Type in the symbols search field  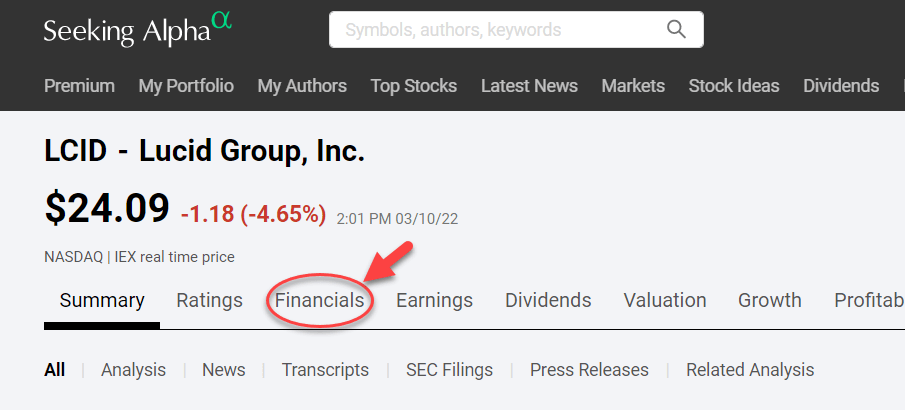(500, 29)
